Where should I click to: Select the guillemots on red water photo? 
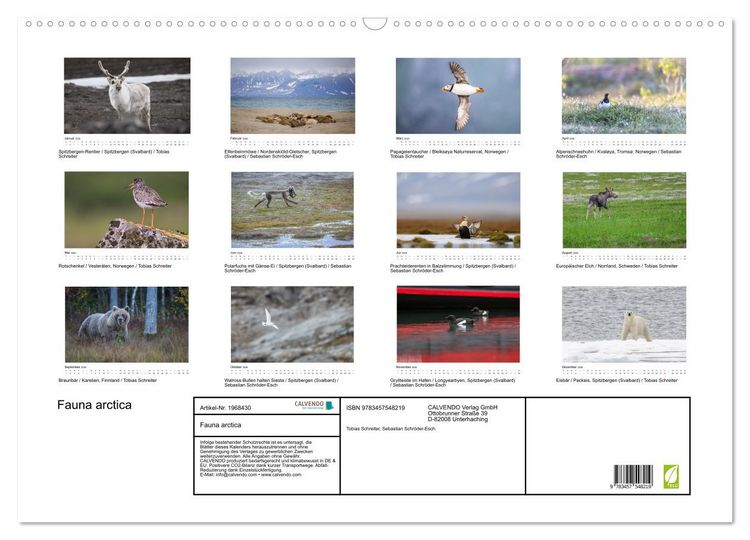[x=458, y=324]
